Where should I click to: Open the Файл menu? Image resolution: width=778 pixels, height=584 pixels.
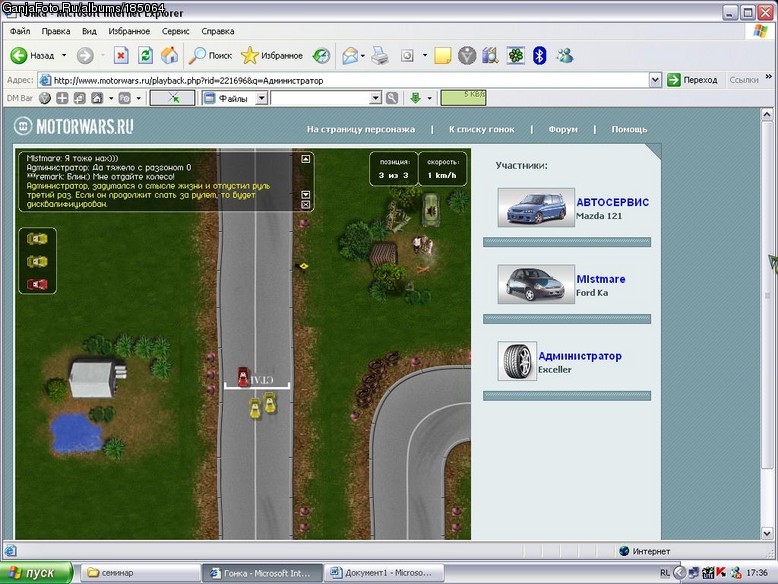[20, 31]
